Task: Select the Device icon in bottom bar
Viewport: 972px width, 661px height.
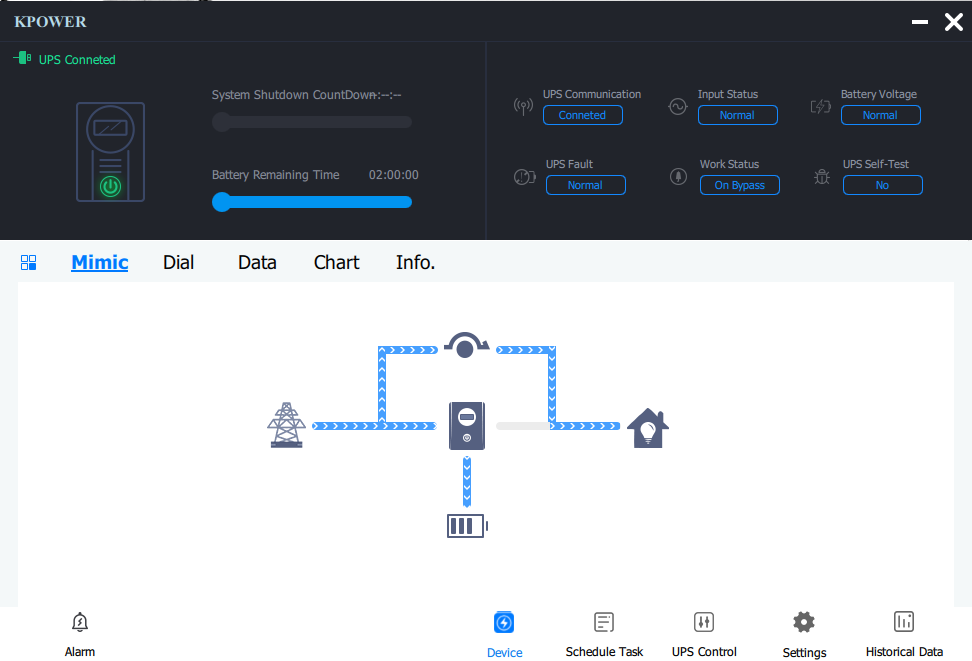Action: [504, 623]
